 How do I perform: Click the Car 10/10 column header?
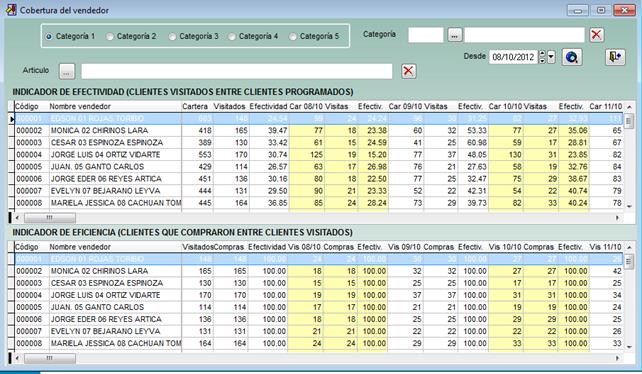[505, 107]
